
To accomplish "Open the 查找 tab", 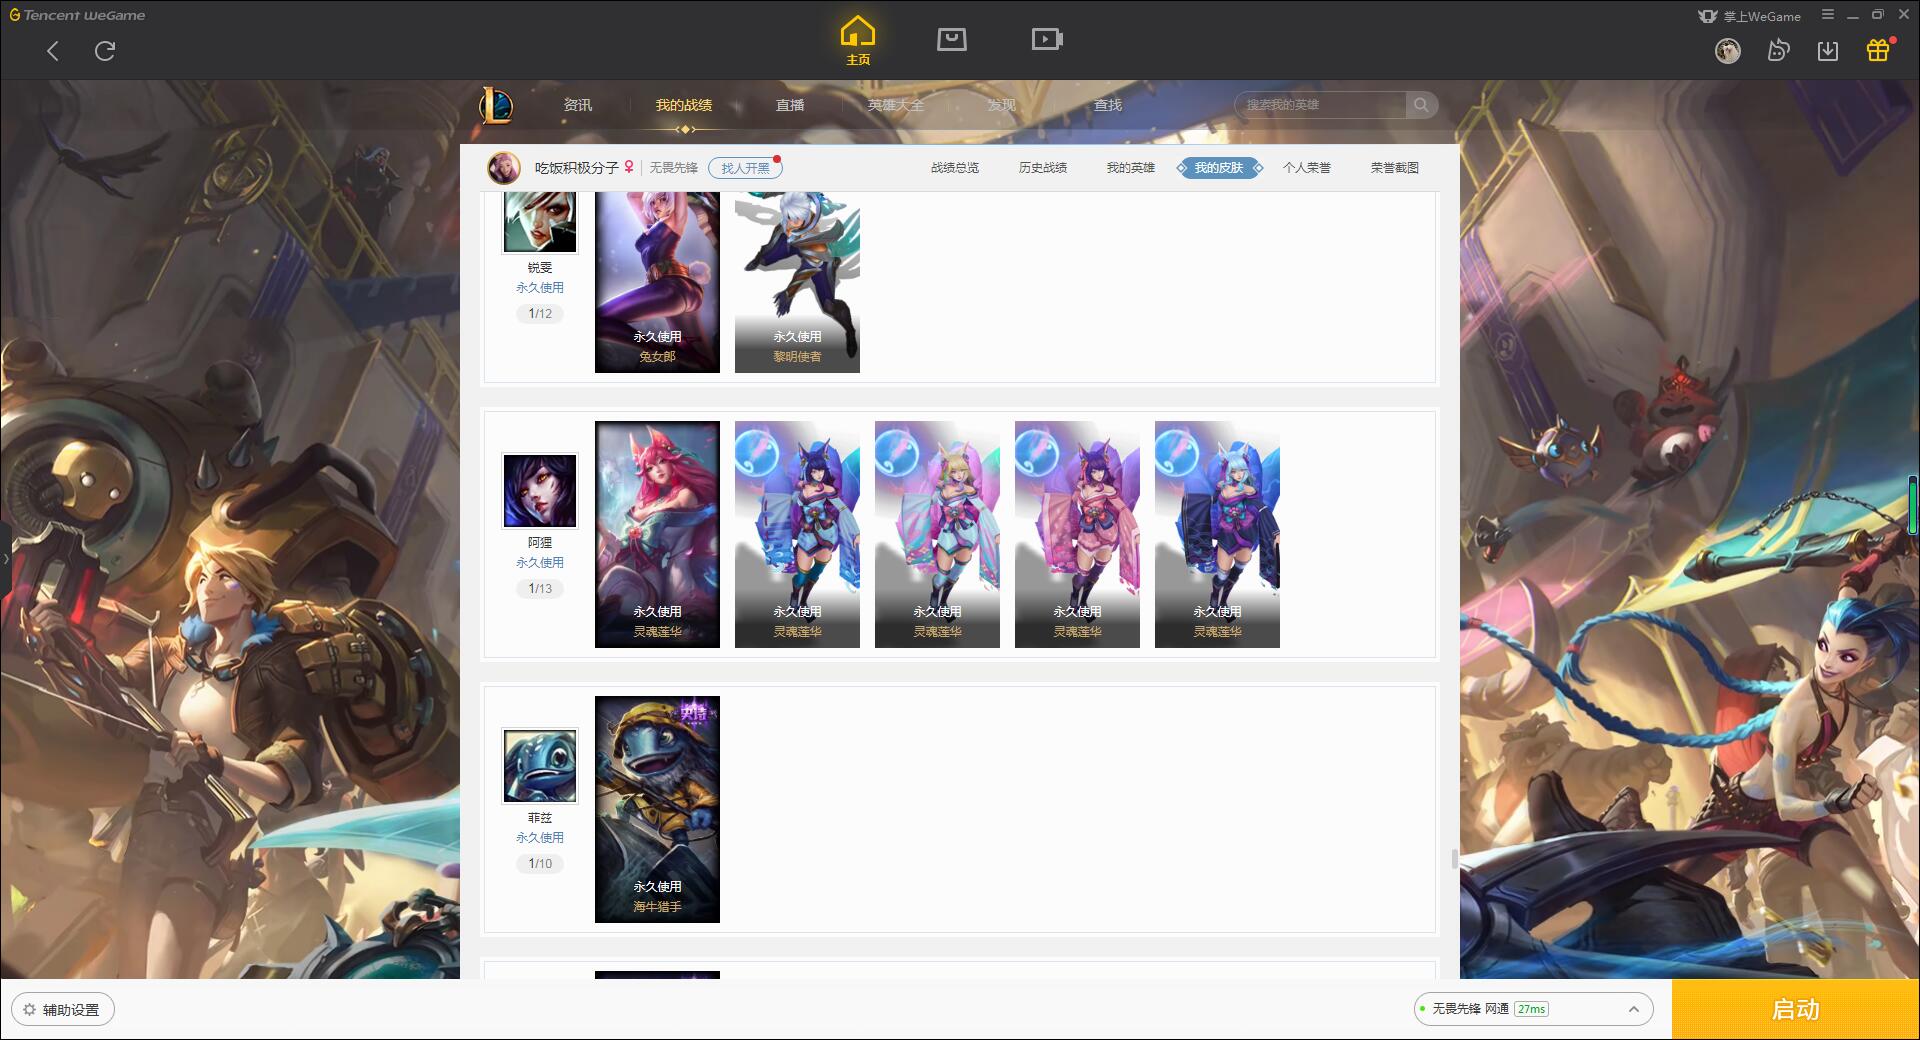I will point(1108,105).
